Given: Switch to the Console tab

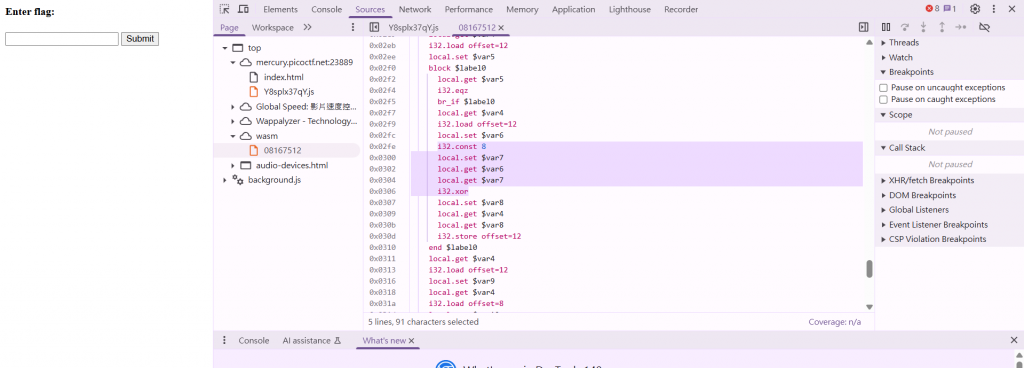Looking at the screenshot, I should pos(327,9).
